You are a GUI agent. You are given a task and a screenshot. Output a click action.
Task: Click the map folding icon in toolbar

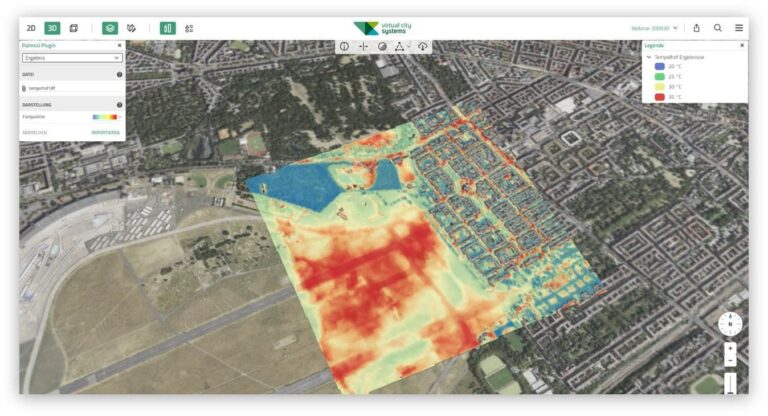point(131,28)
